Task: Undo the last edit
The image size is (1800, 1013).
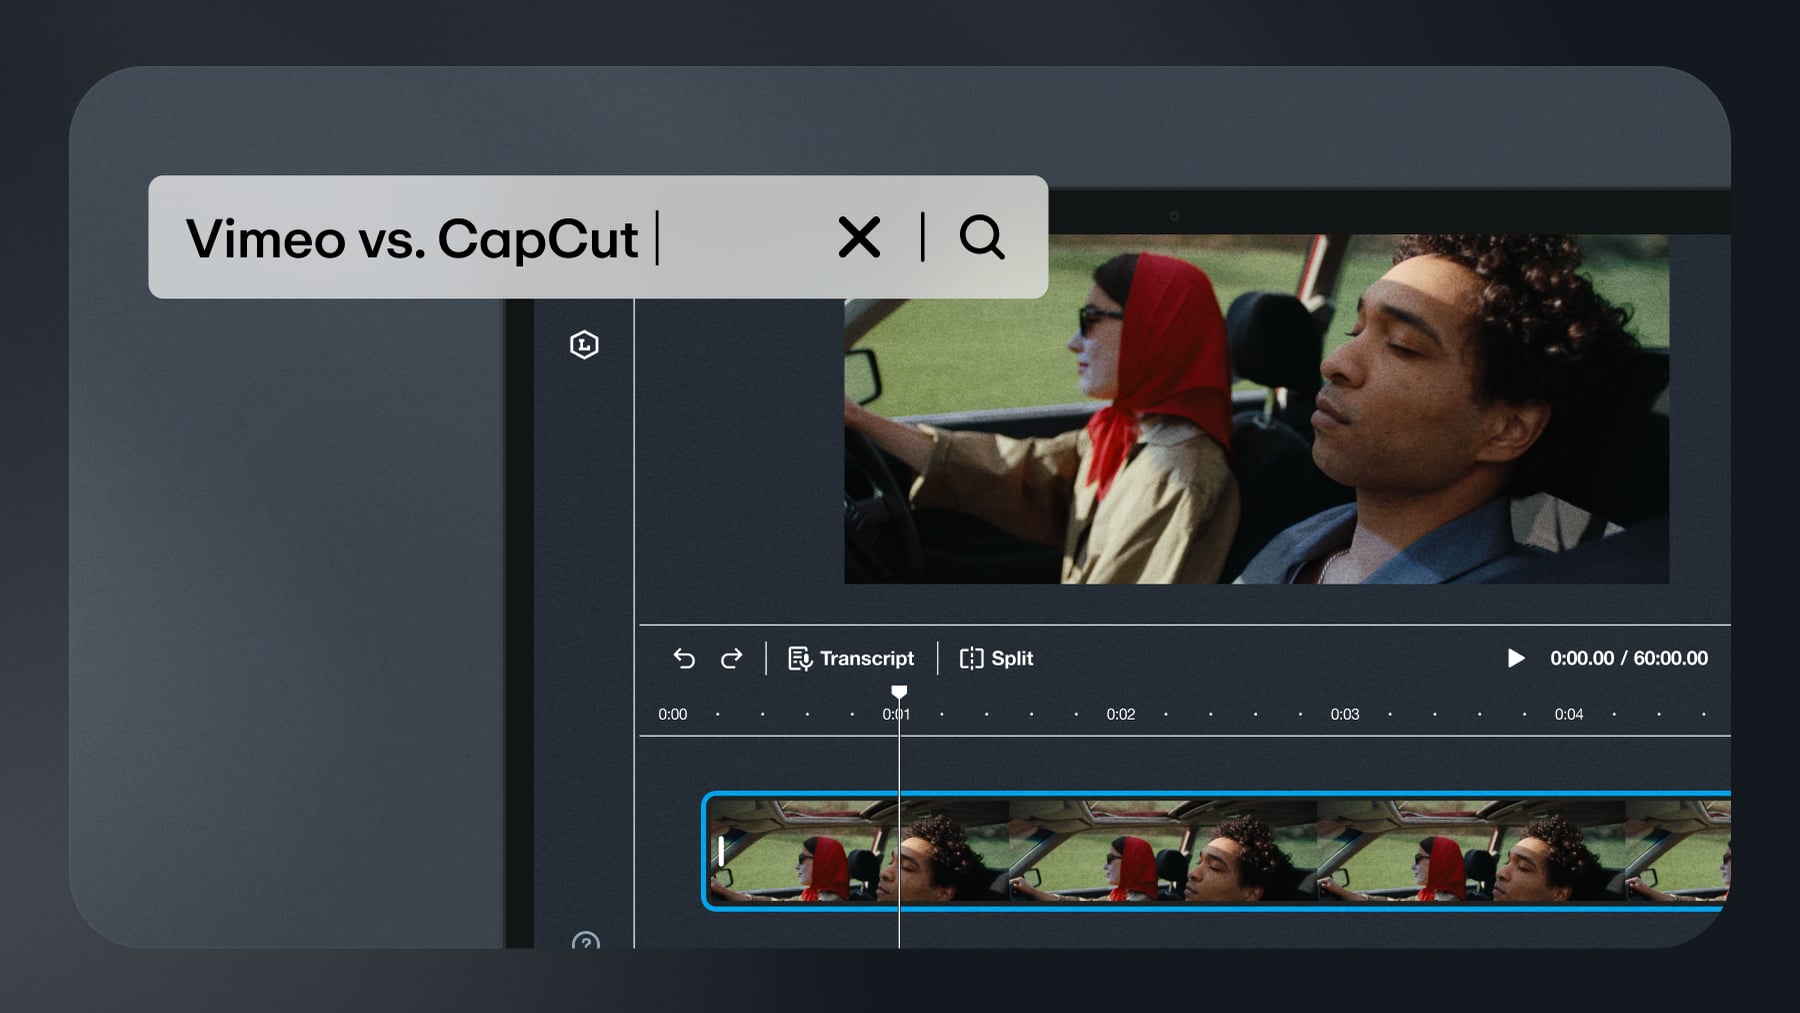Action: click(x=684, y=658)
